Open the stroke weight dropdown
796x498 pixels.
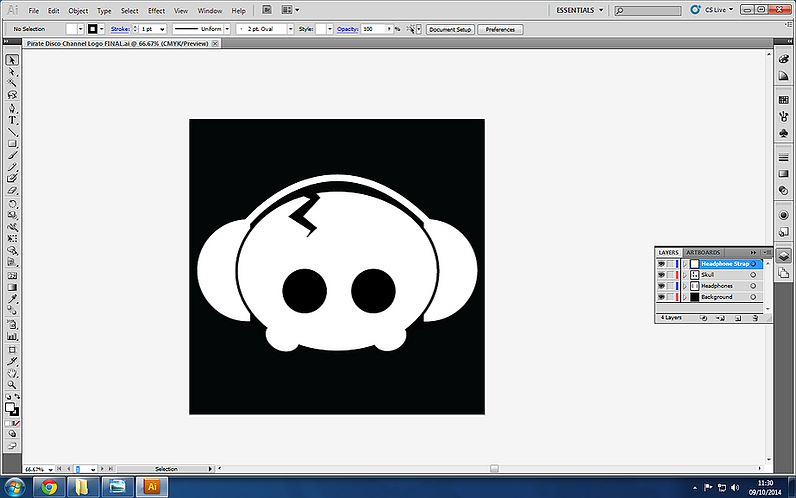[162, 29]
